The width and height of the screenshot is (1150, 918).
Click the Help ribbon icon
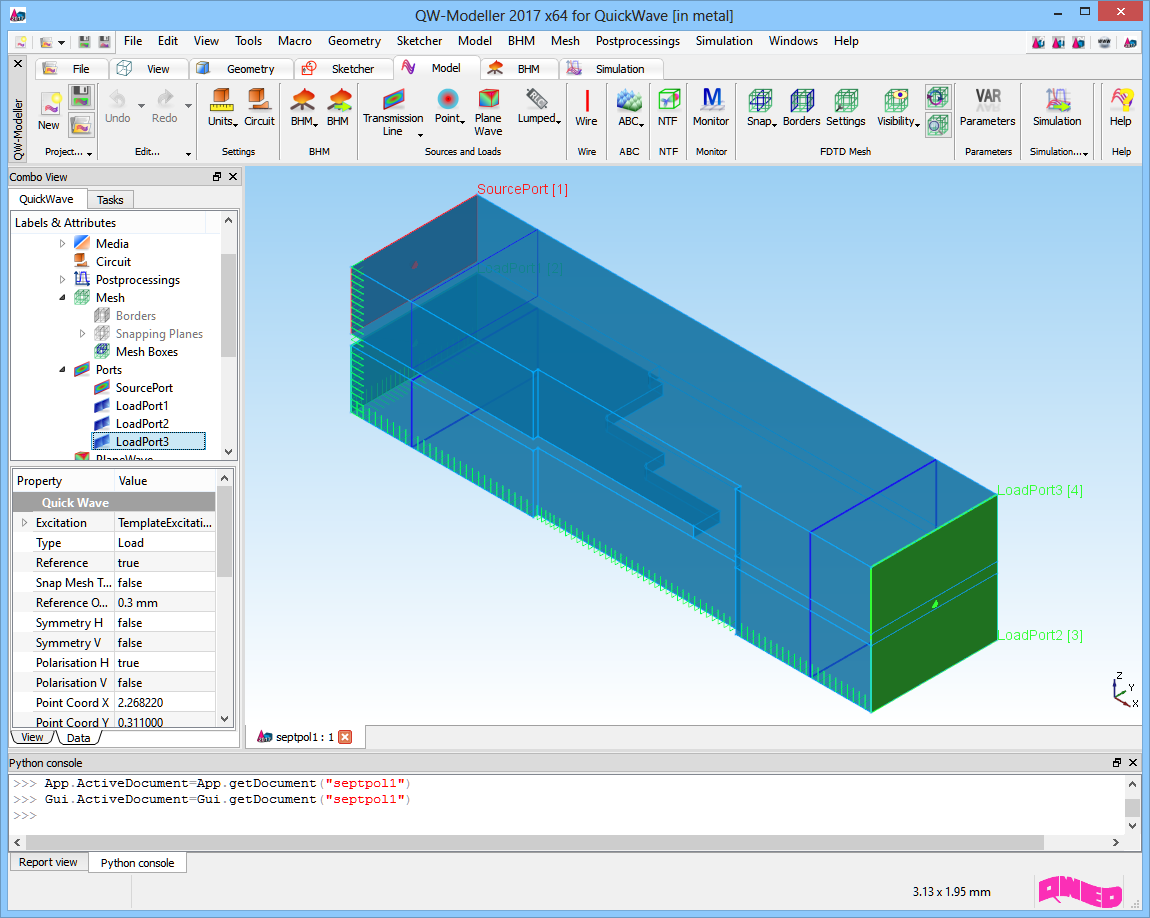(x=1121, y=100)
